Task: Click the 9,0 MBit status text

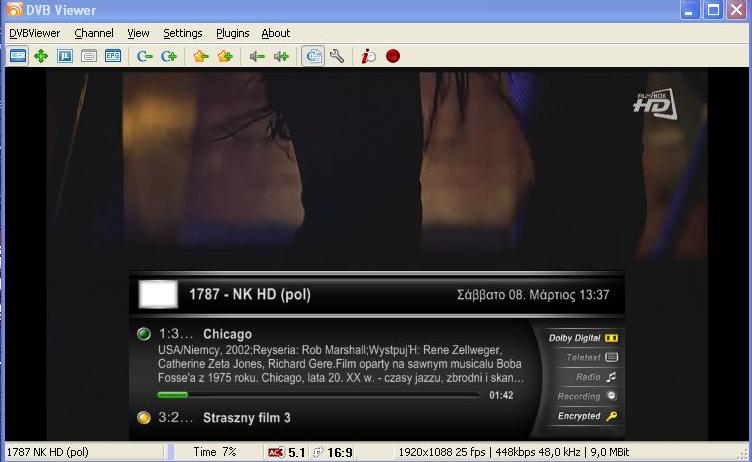Action: tap(610, 452)
